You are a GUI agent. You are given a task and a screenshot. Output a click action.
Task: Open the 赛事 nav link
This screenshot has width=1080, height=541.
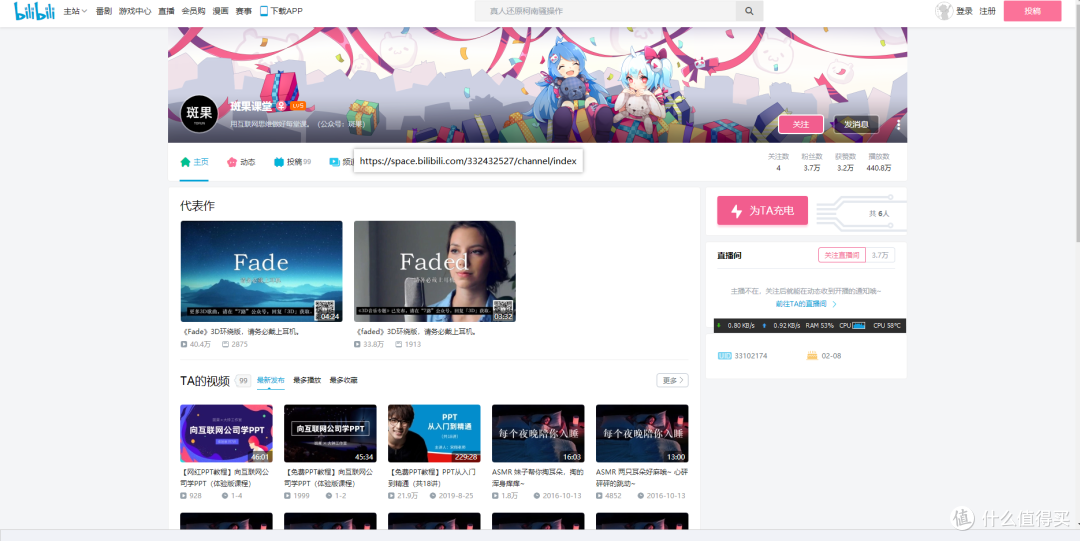click(x=243, y=11)
